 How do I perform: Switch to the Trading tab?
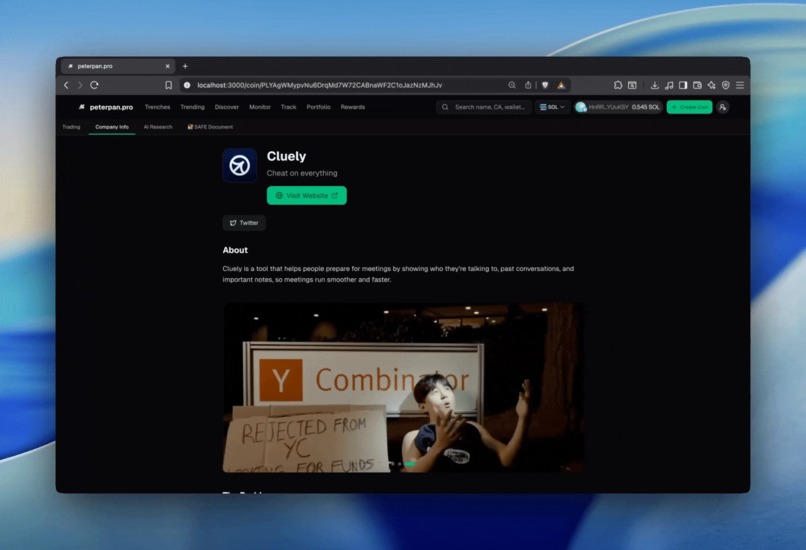tap(71, 127)
